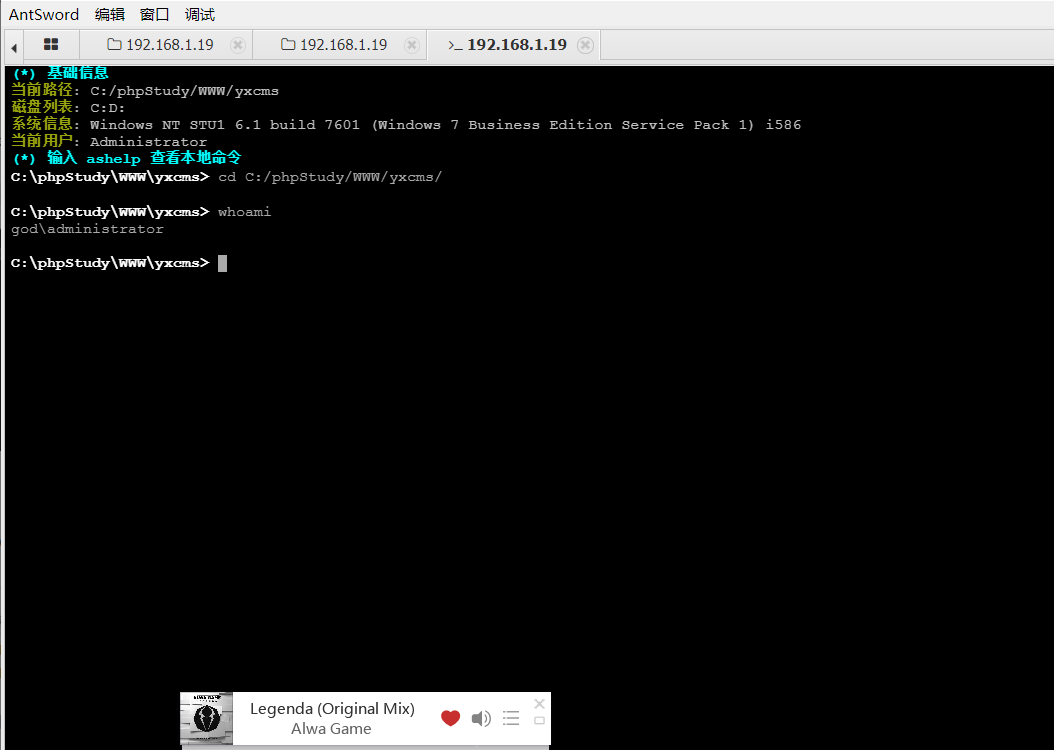Screen dimensions: 1054x750
Task: Close the terminal tab 192.168.1.19
Action: click(585, 45)
